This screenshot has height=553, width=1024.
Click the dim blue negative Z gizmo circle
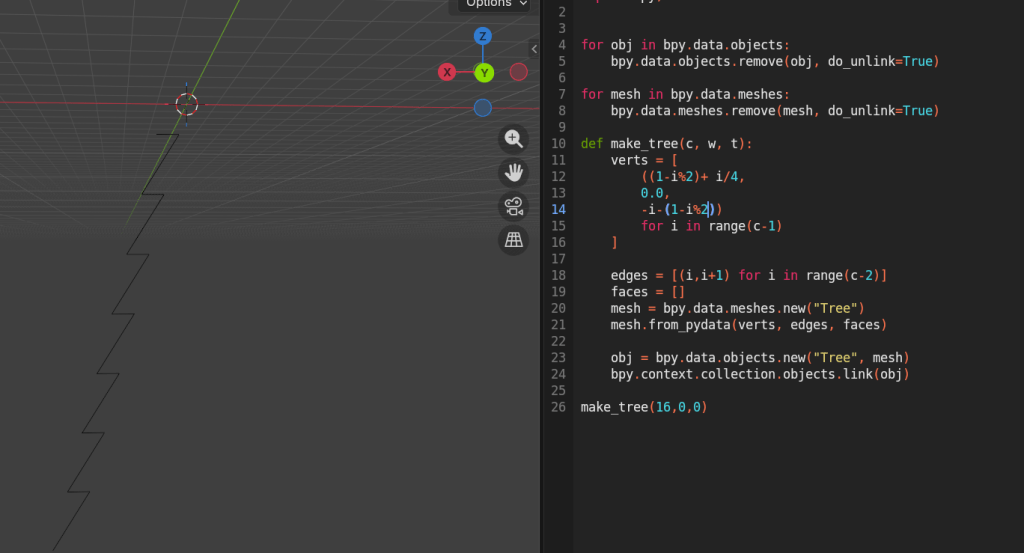pyautogui.click(x=483, y=107)
